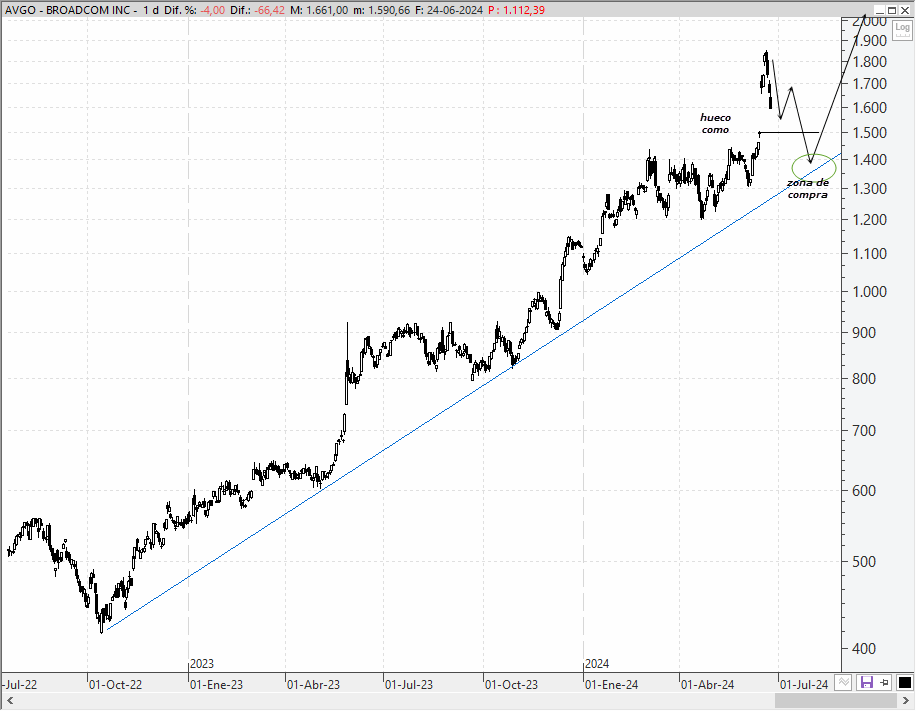The width and height of the screenshot is (916, 711).
Task: Click the 900 price axis label
Action: point(864,333)
